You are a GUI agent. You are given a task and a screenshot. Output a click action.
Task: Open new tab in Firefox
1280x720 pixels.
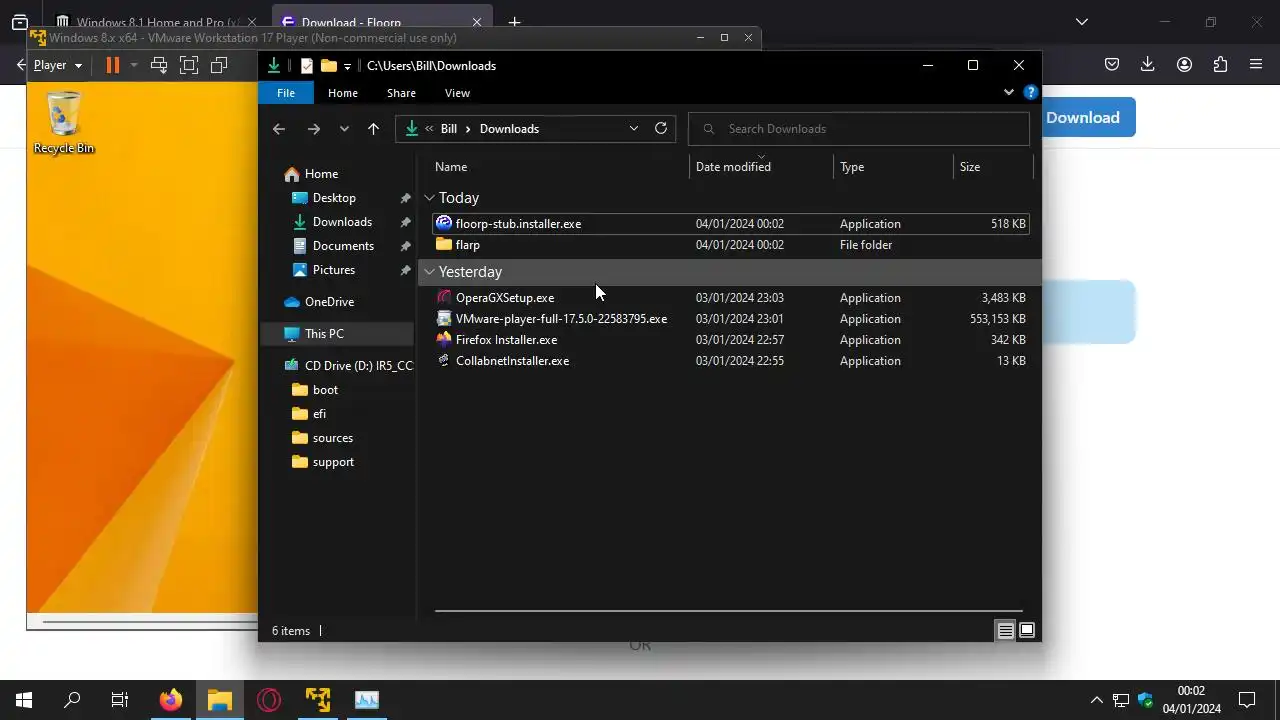[514, 22]
